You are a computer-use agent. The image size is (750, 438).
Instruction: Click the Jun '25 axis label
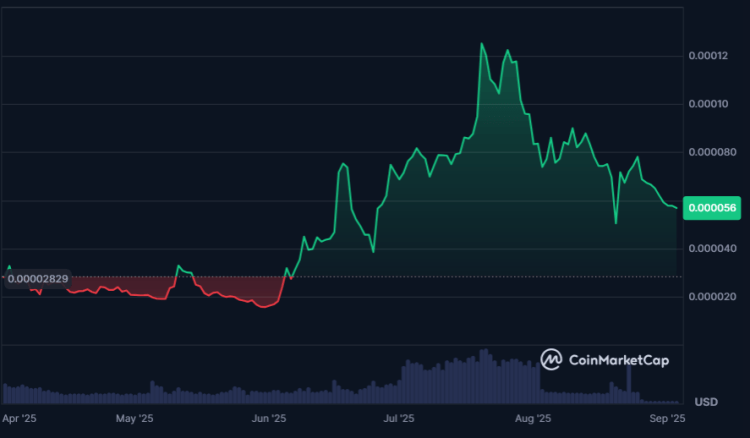pos(269,420)
